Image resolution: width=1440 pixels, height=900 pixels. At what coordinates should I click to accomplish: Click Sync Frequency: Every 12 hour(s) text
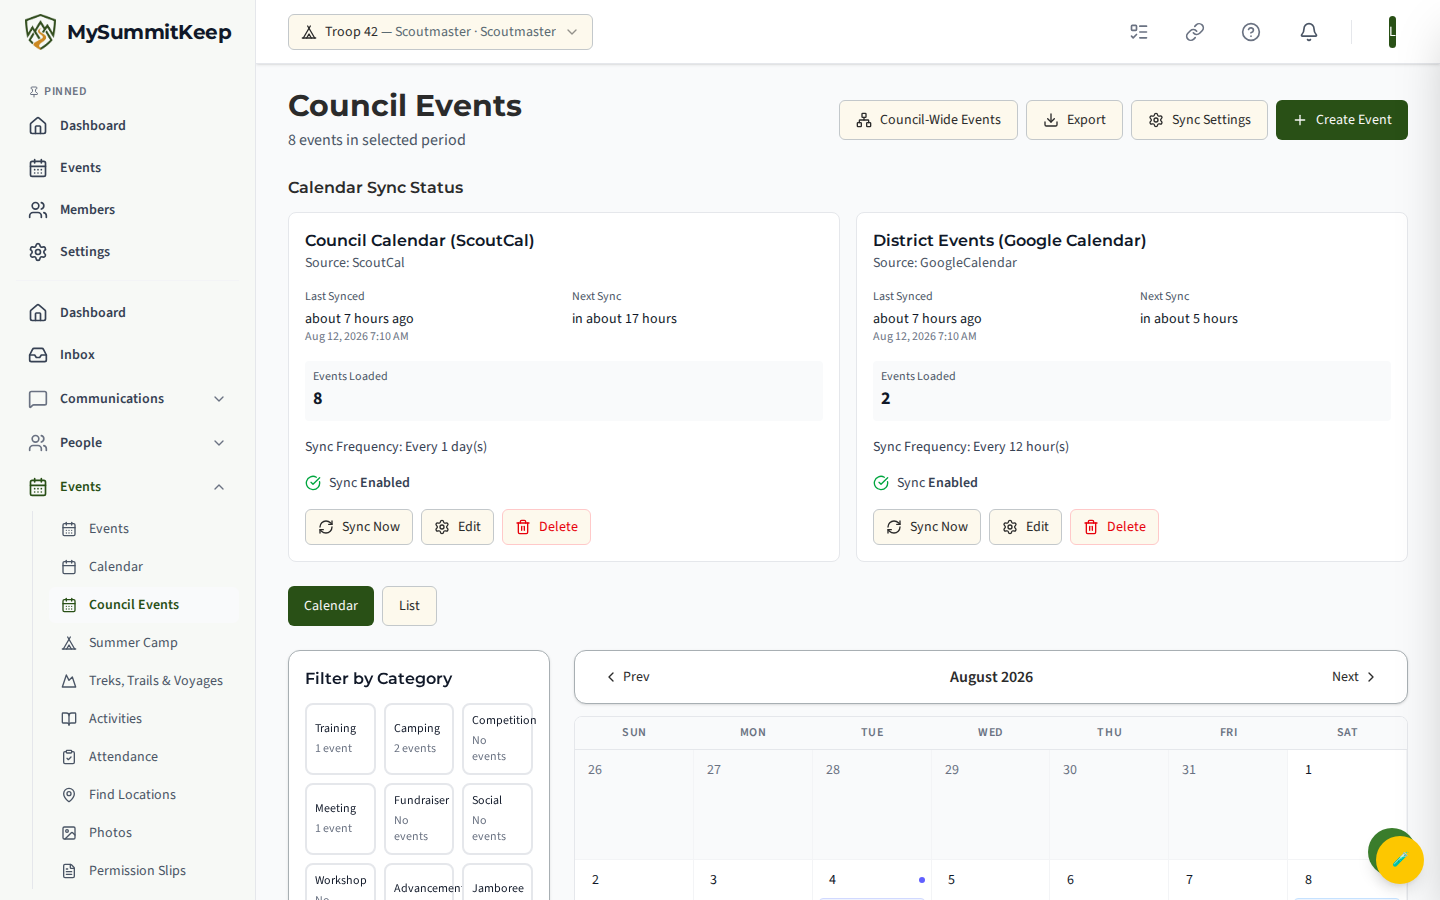(x=971, y=447)
